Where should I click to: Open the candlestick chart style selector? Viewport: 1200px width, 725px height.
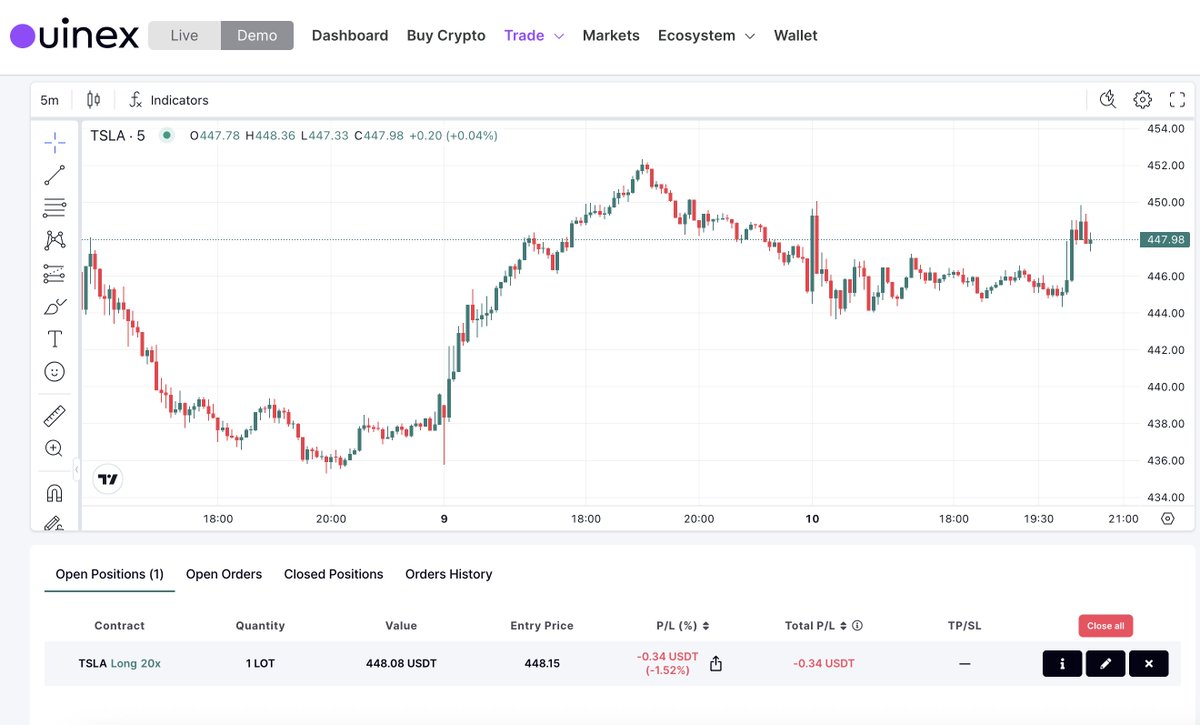[x=93, y=100]
